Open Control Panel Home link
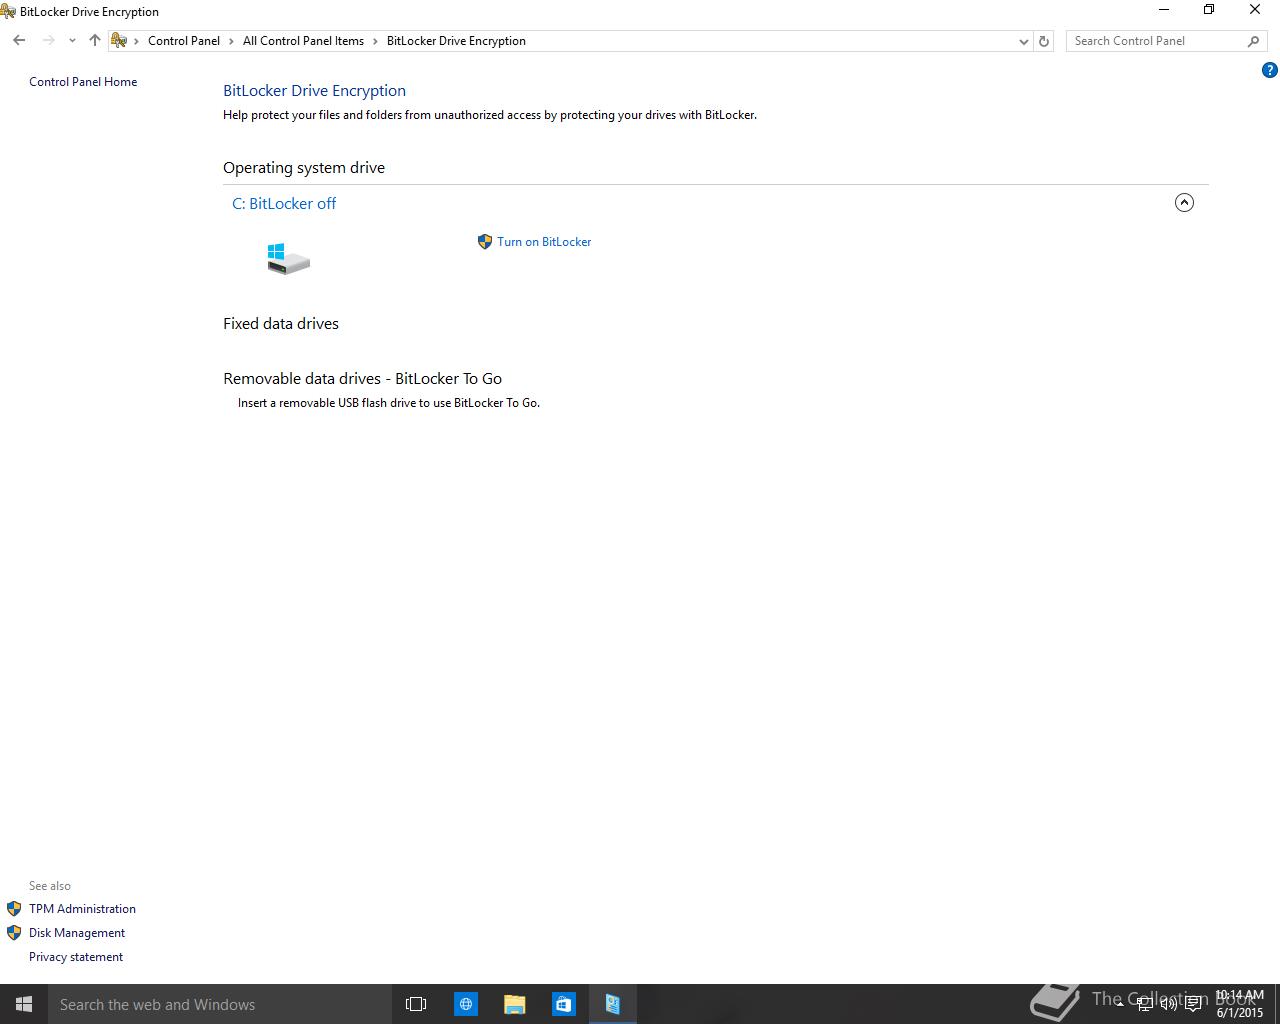 pos(83,82)
